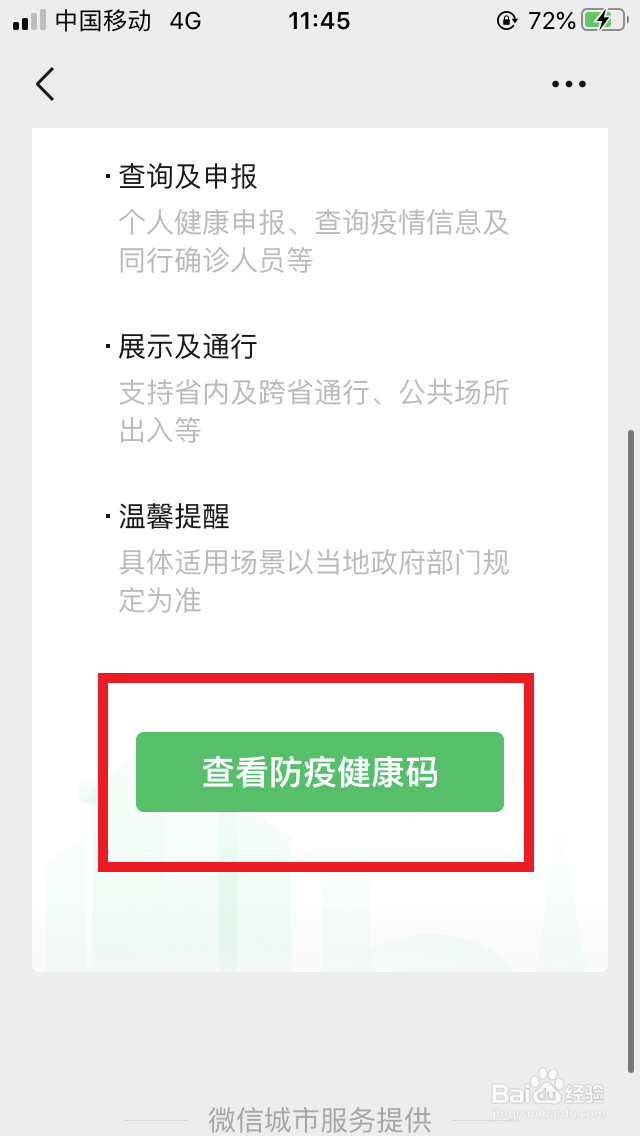
Task: Tap the battery icon in status bar
Action: (x=604, y=21)
